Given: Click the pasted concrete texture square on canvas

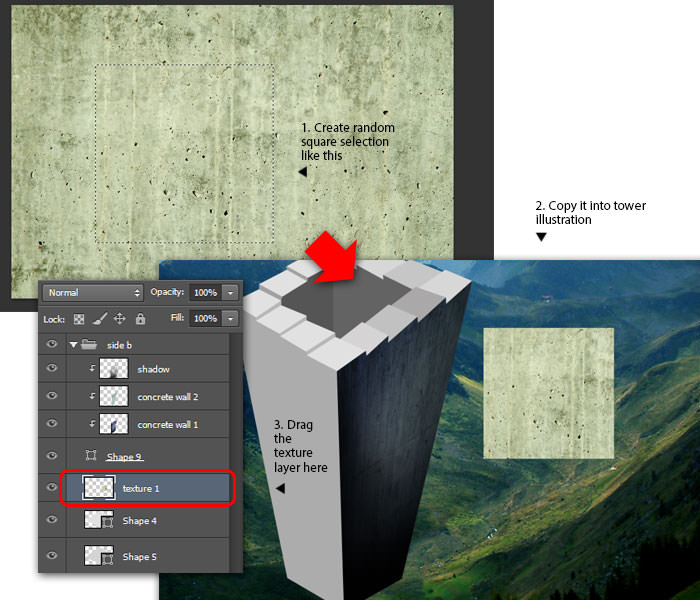Looking at the screenshot, I should point(549,393).
